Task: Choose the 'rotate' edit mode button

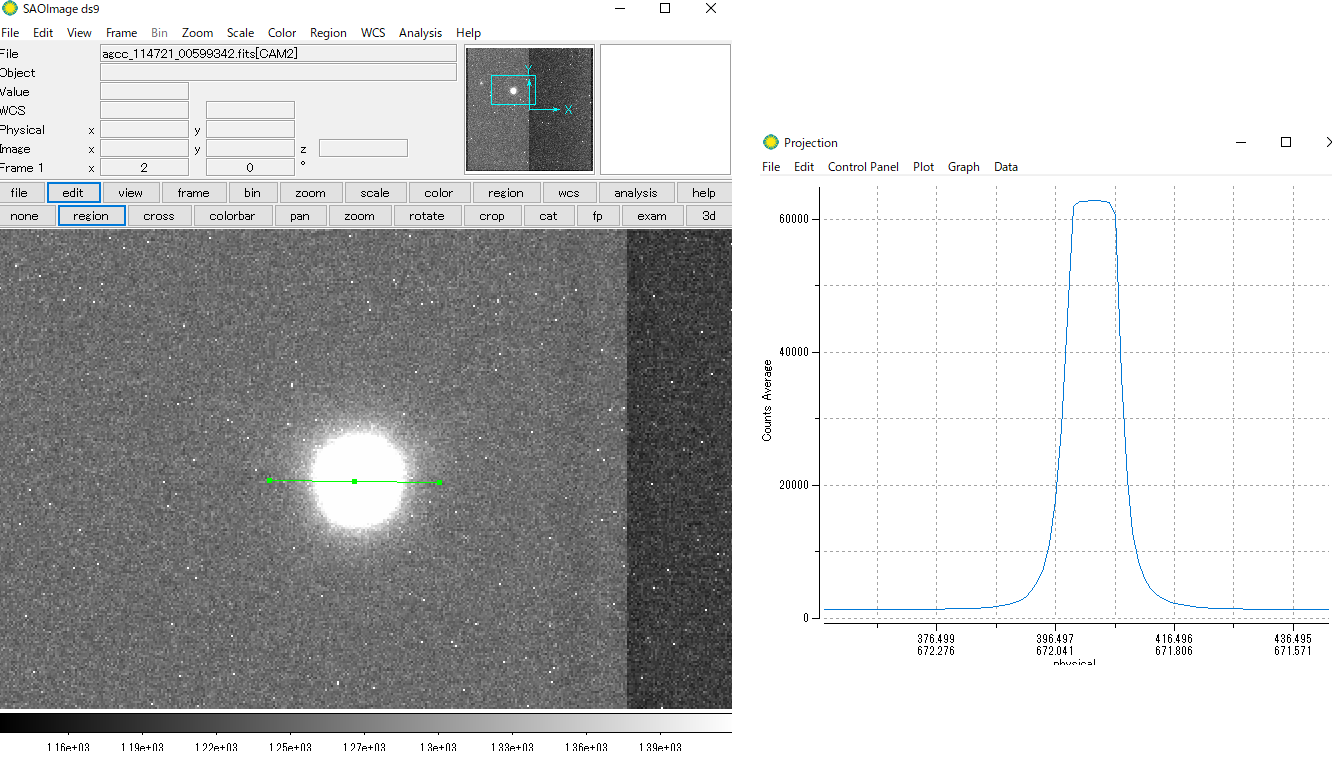Action: 426,216
